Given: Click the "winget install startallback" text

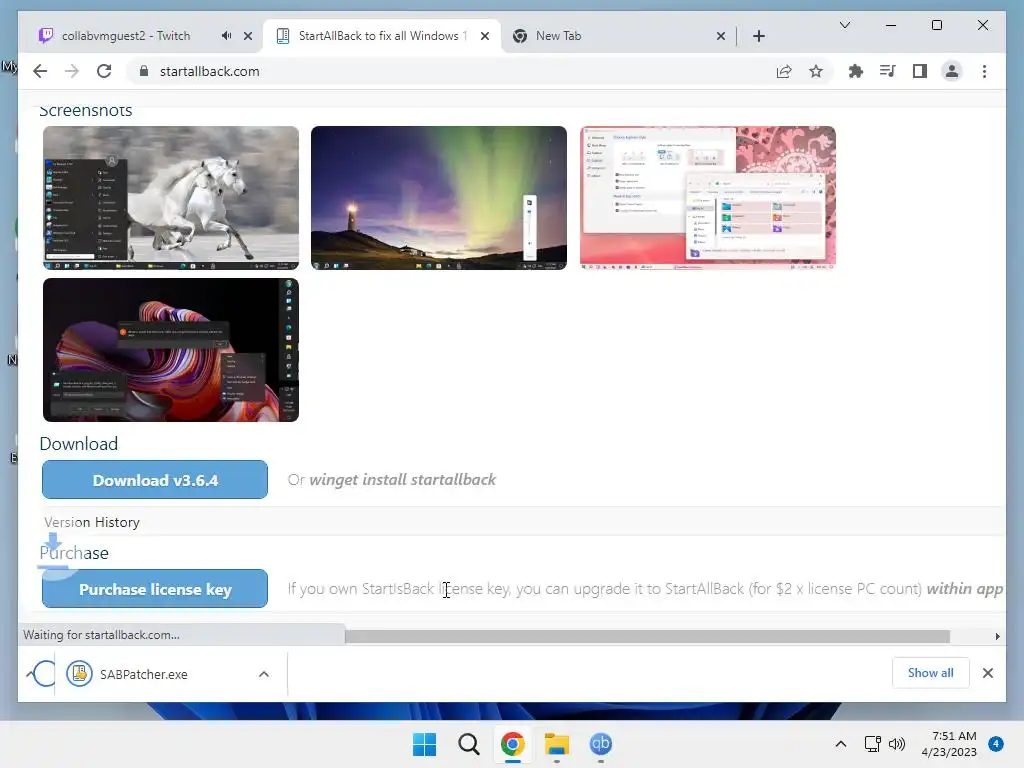Looking at the screenshot, I should tap(402, 479).
